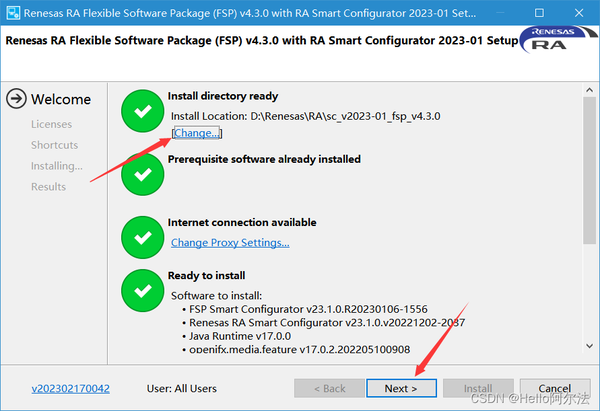The height and width of the screenshot is (411, 600).
Task: Select the Welcome step in the sidebar
Action: [61, 99]
